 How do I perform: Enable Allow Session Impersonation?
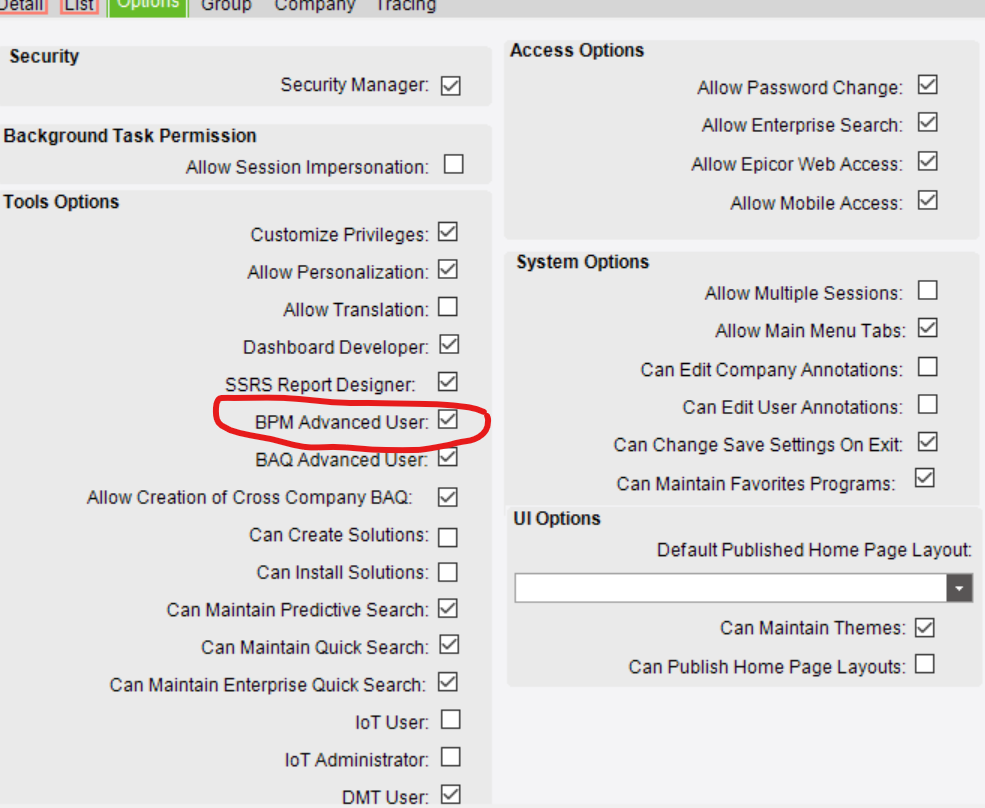454,165
